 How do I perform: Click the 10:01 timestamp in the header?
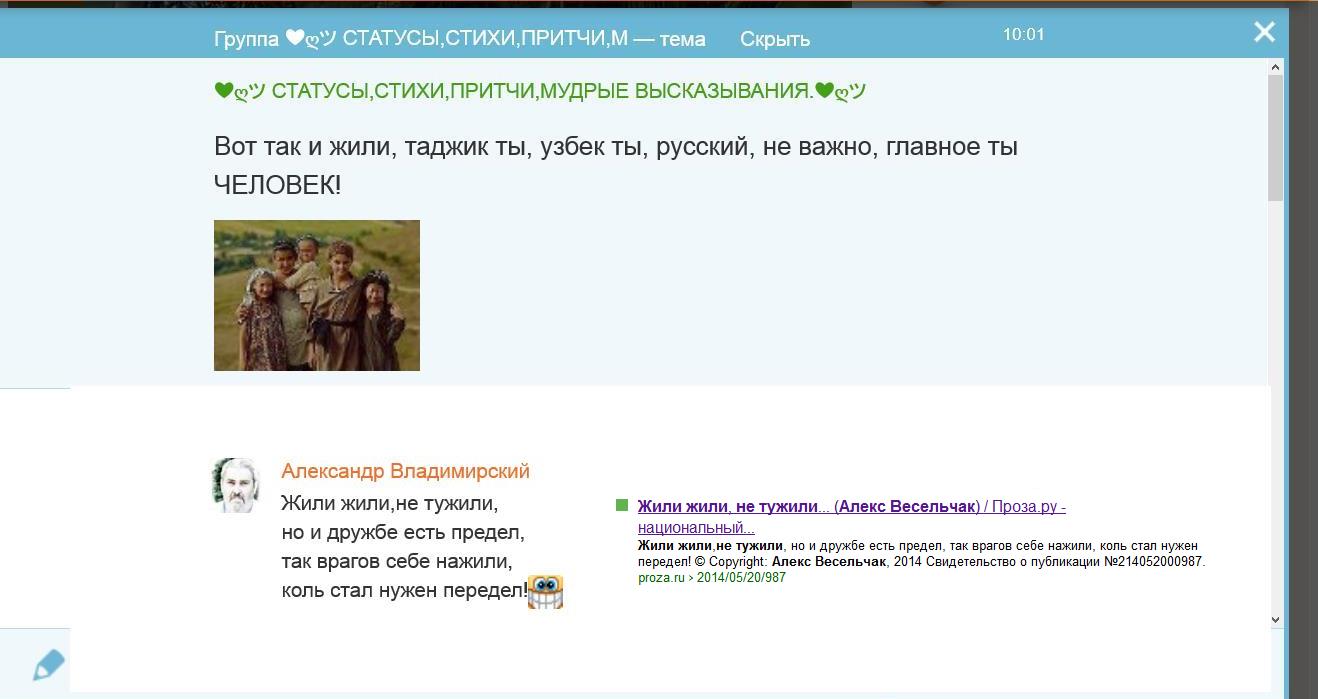pyautogui.click(x=1023, y=34)
